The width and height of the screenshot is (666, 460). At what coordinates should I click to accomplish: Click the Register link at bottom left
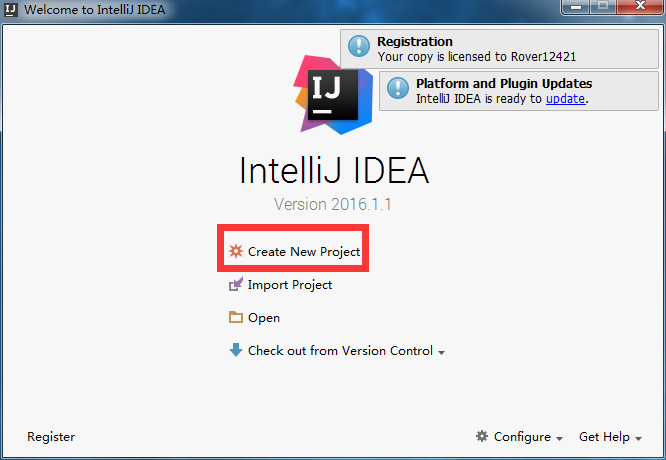point(51,437)
